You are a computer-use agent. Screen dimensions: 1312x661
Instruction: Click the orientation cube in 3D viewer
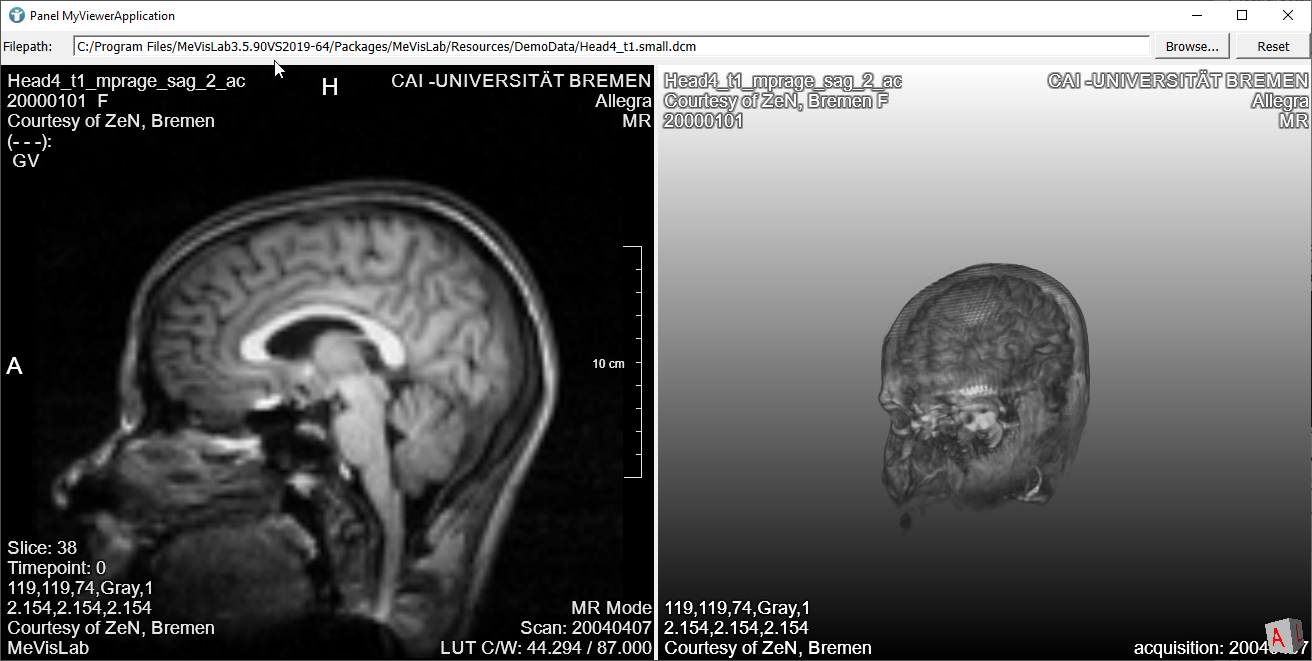pyautogui.click(x=1282, y=635)
